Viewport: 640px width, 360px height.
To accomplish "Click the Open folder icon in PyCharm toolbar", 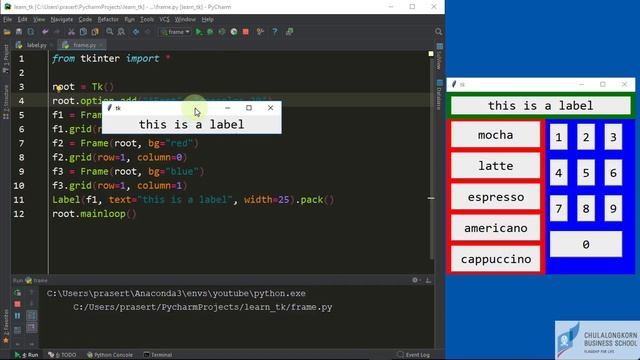I will pos(7,32).
